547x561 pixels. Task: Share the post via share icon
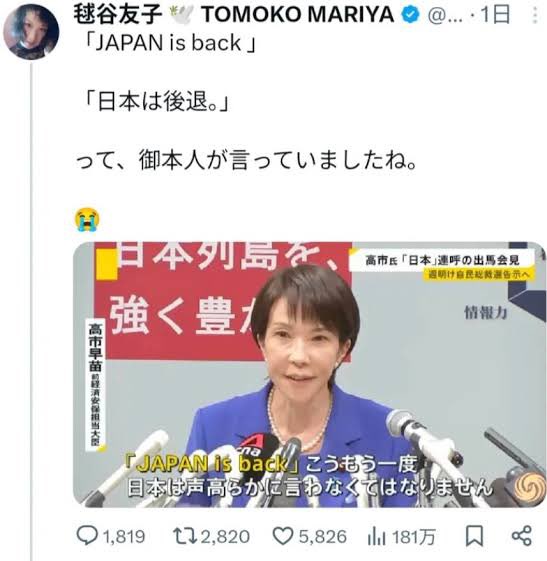click(522, 536)
